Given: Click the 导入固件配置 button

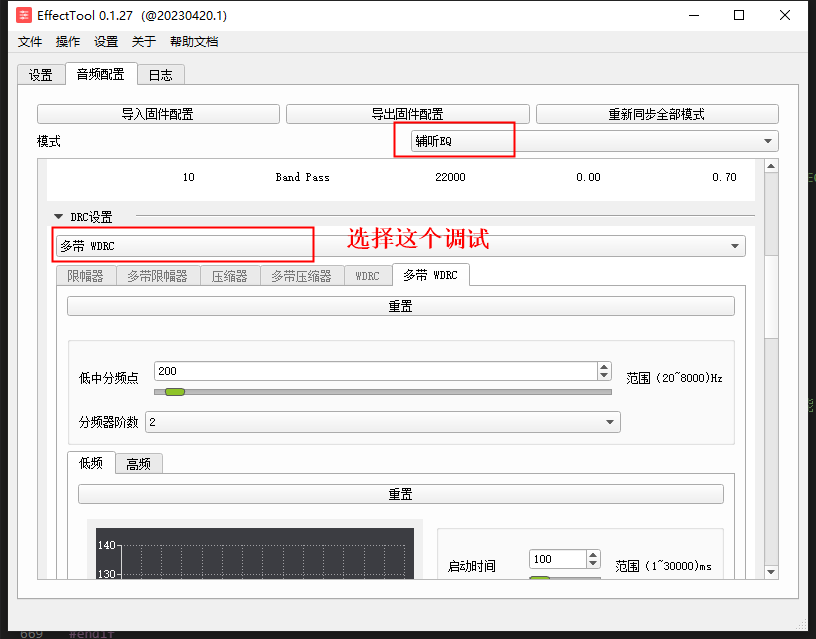Looking at the screenshot, I should coord(158,114).
